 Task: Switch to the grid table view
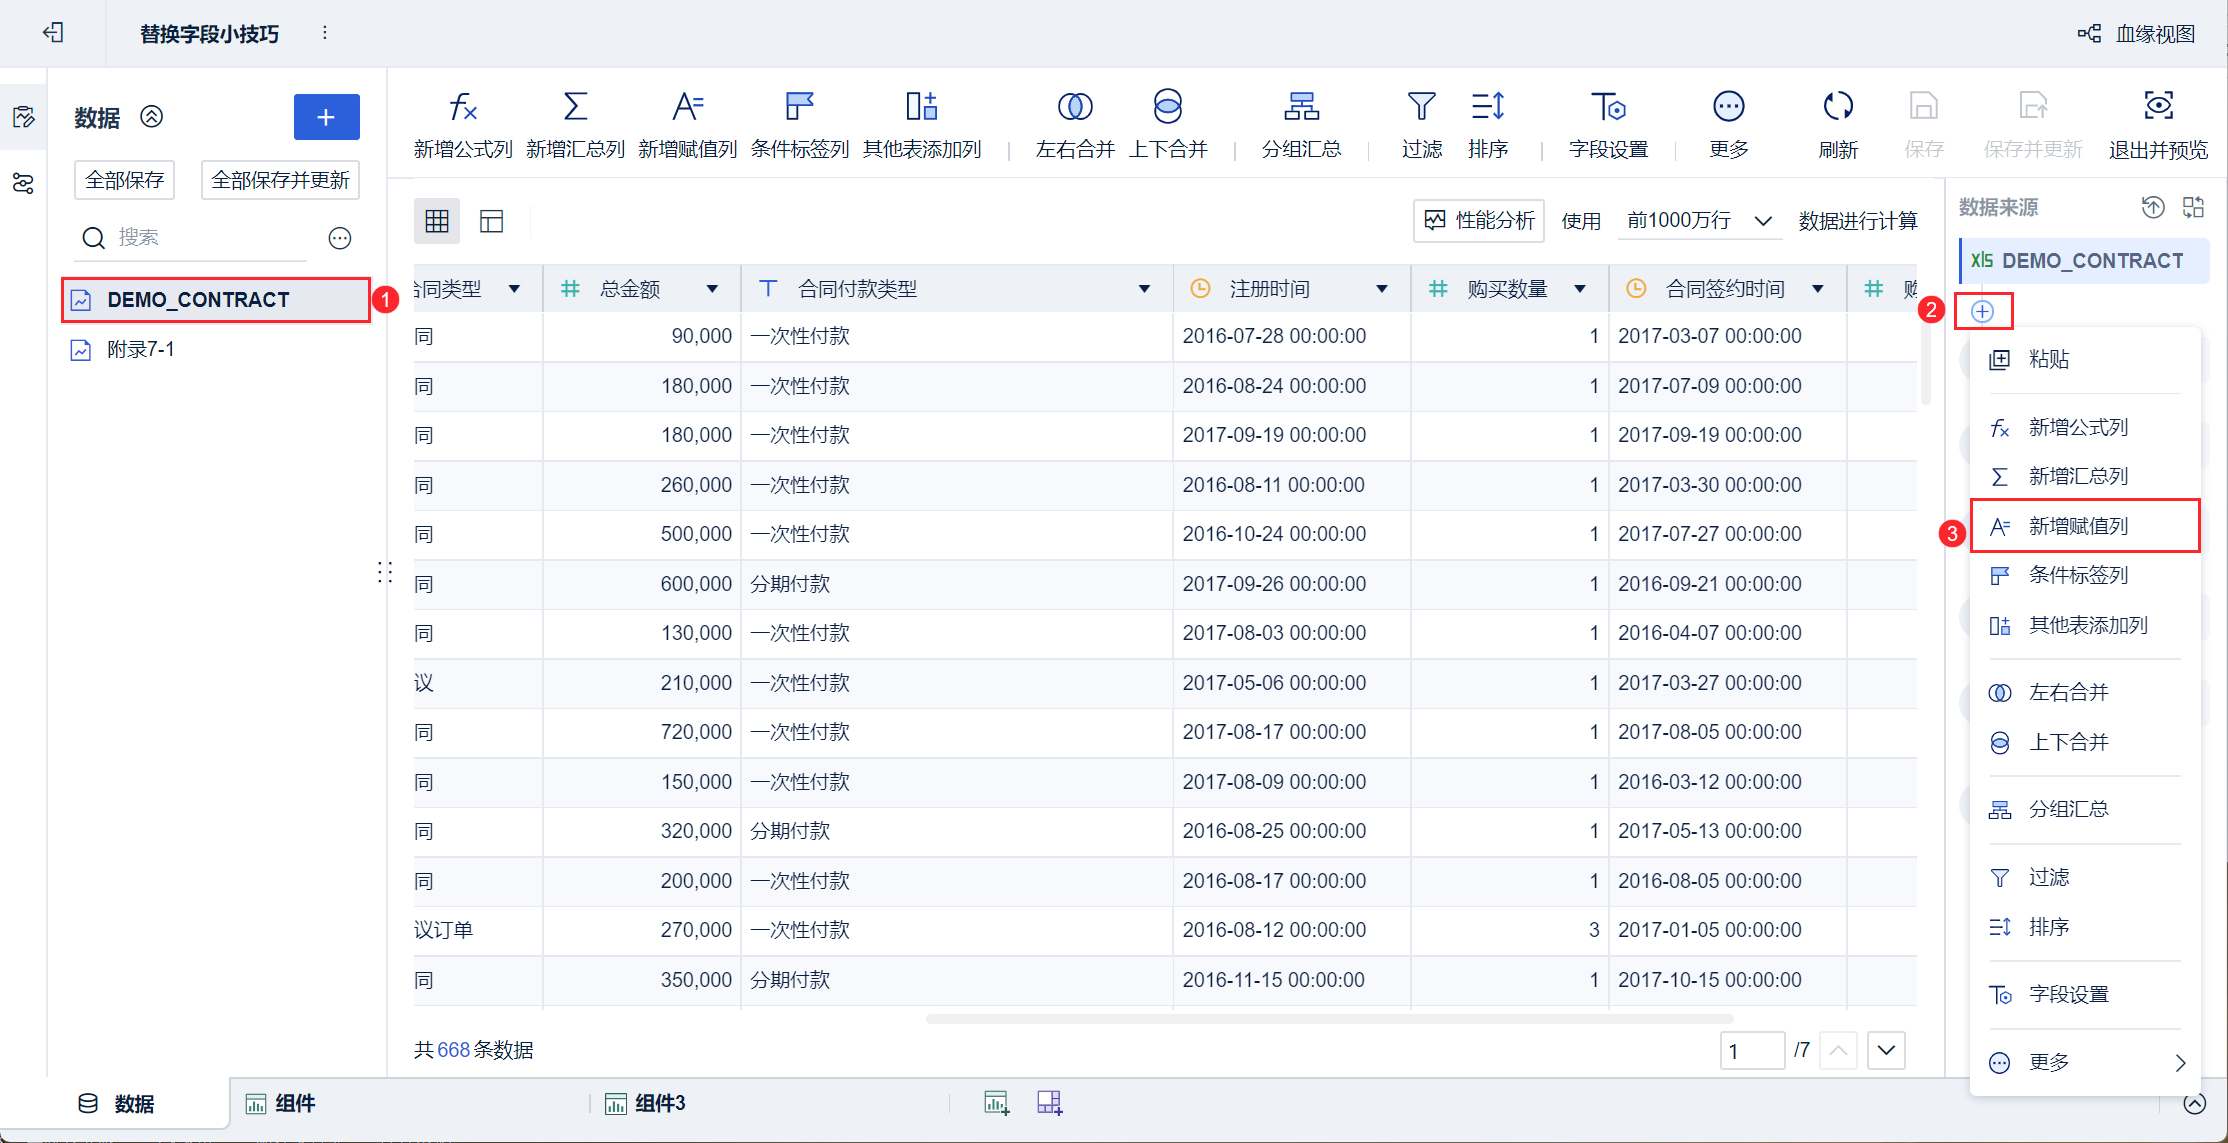437,221
